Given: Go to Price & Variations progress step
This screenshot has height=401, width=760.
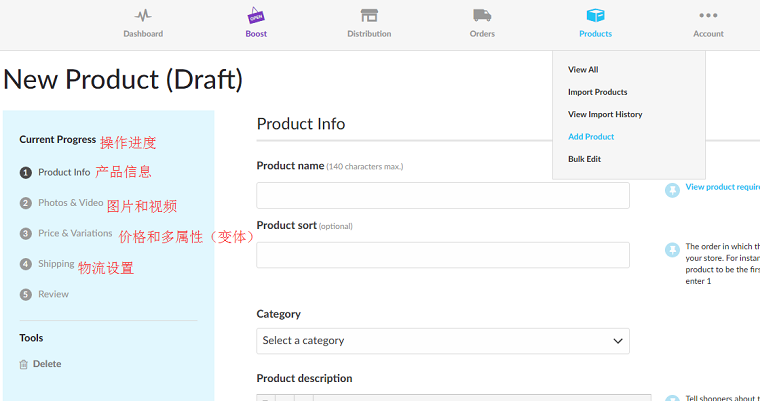Looking at the screenshot, I should coord(75,233).
